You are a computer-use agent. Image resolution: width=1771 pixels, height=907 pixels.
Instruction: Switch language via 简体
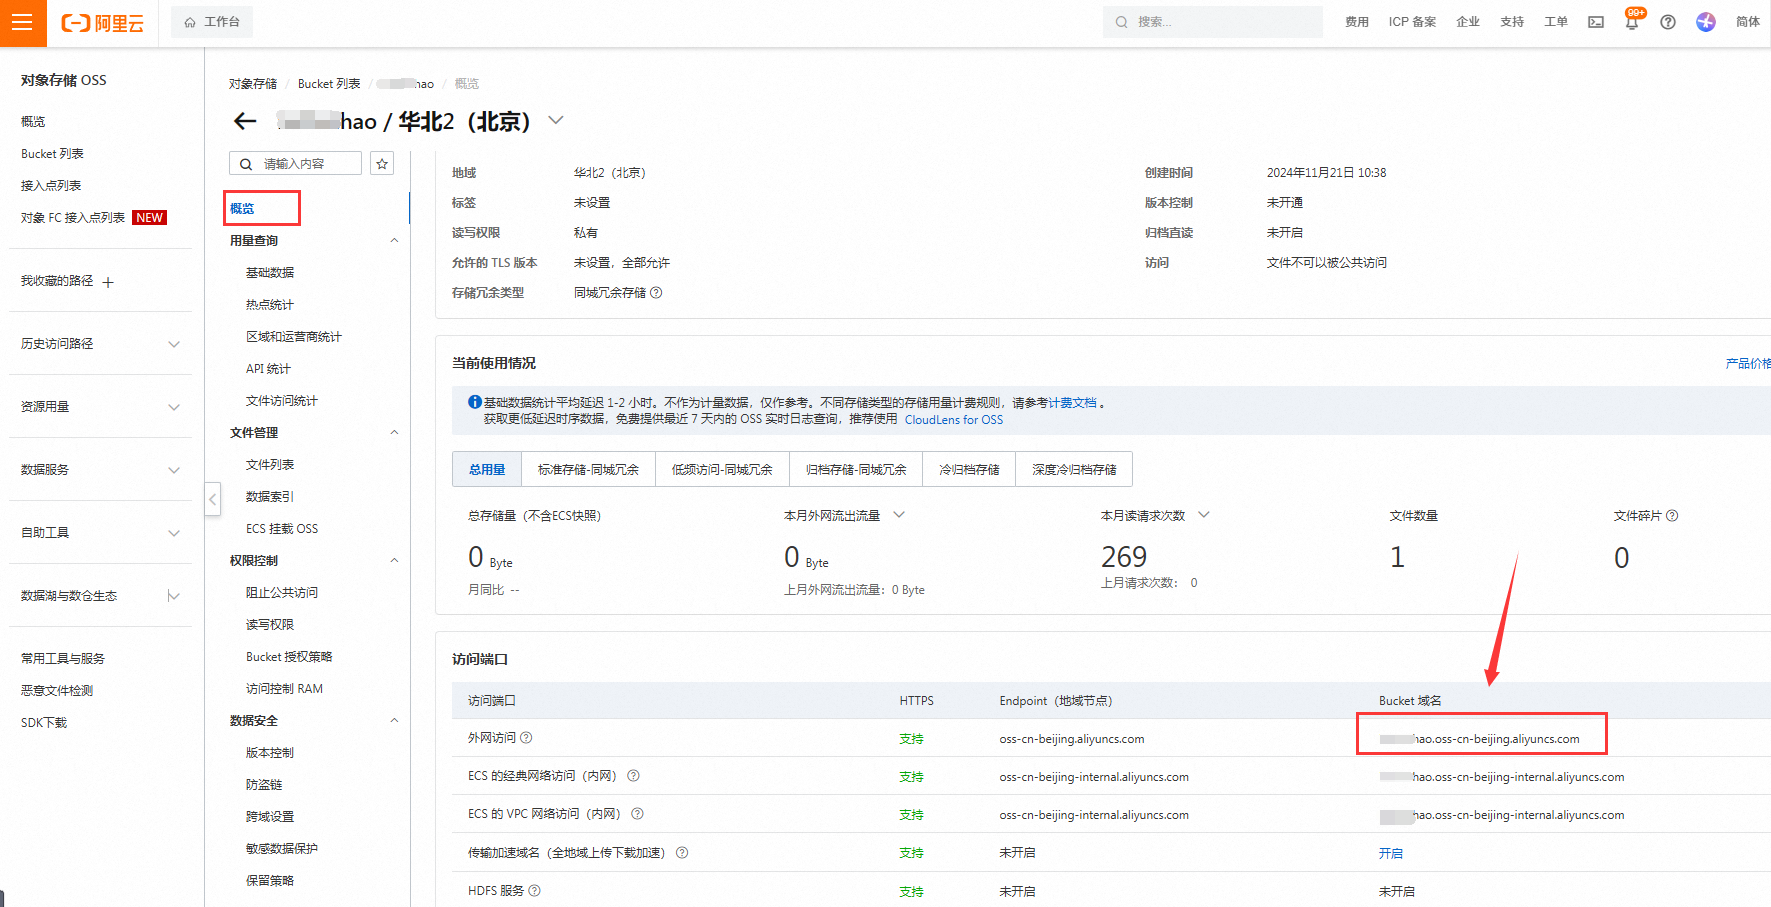[1748, 22]
